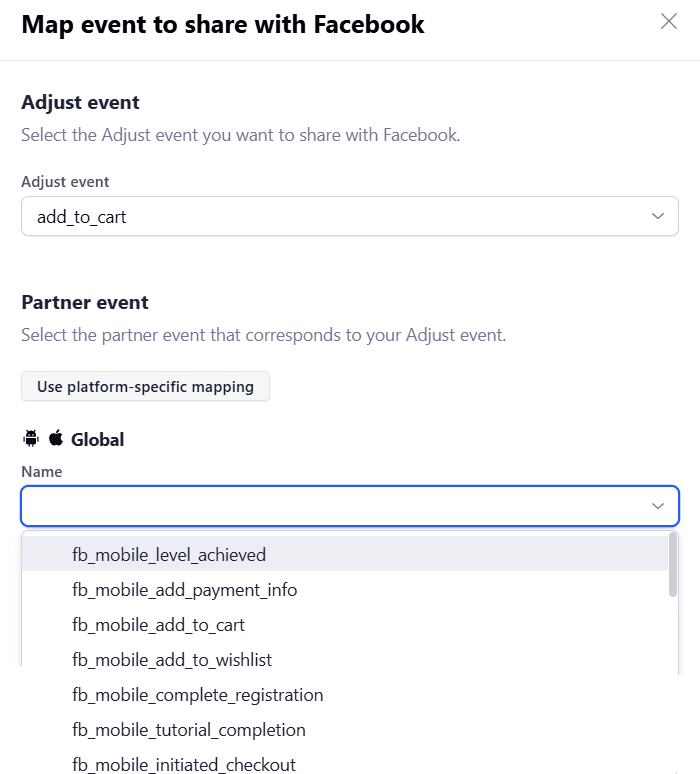Click the Global platform label

coord(97,439)
